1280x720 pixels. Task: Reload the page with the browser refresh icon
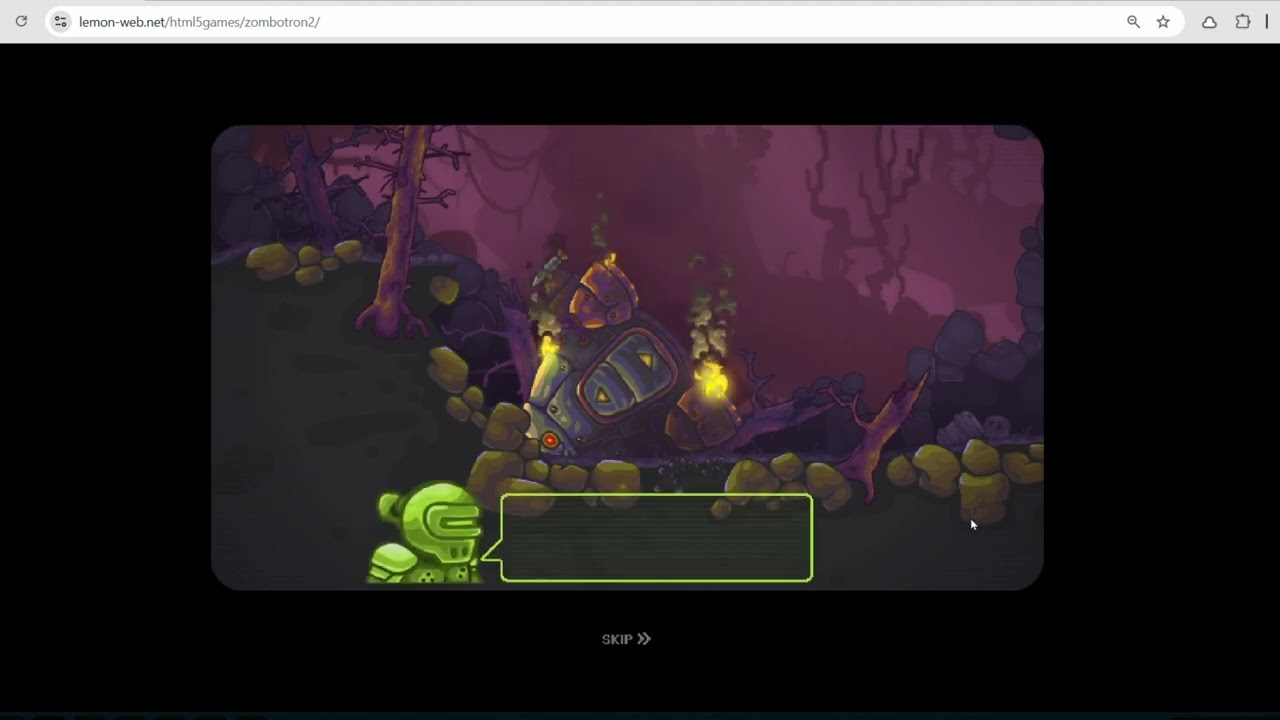[21, 21]
